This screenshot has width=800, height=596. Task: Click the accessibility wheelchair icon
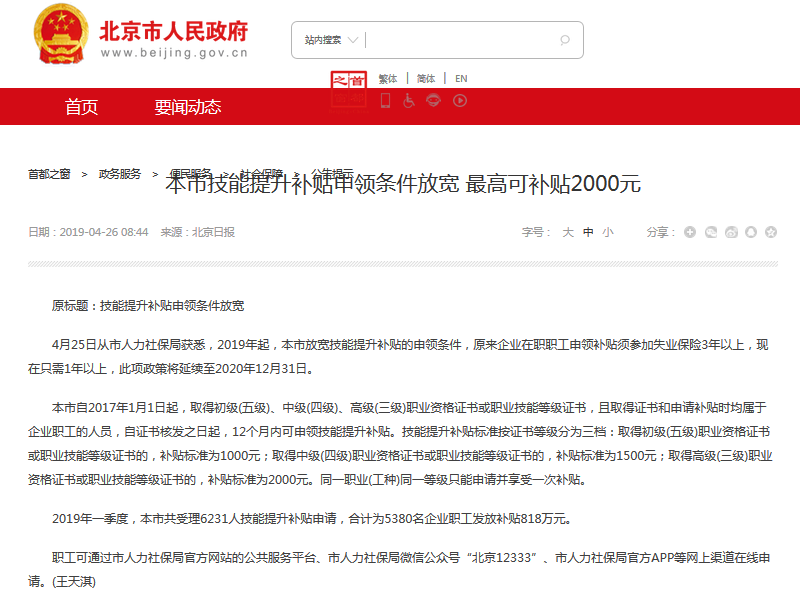[409, 100]
